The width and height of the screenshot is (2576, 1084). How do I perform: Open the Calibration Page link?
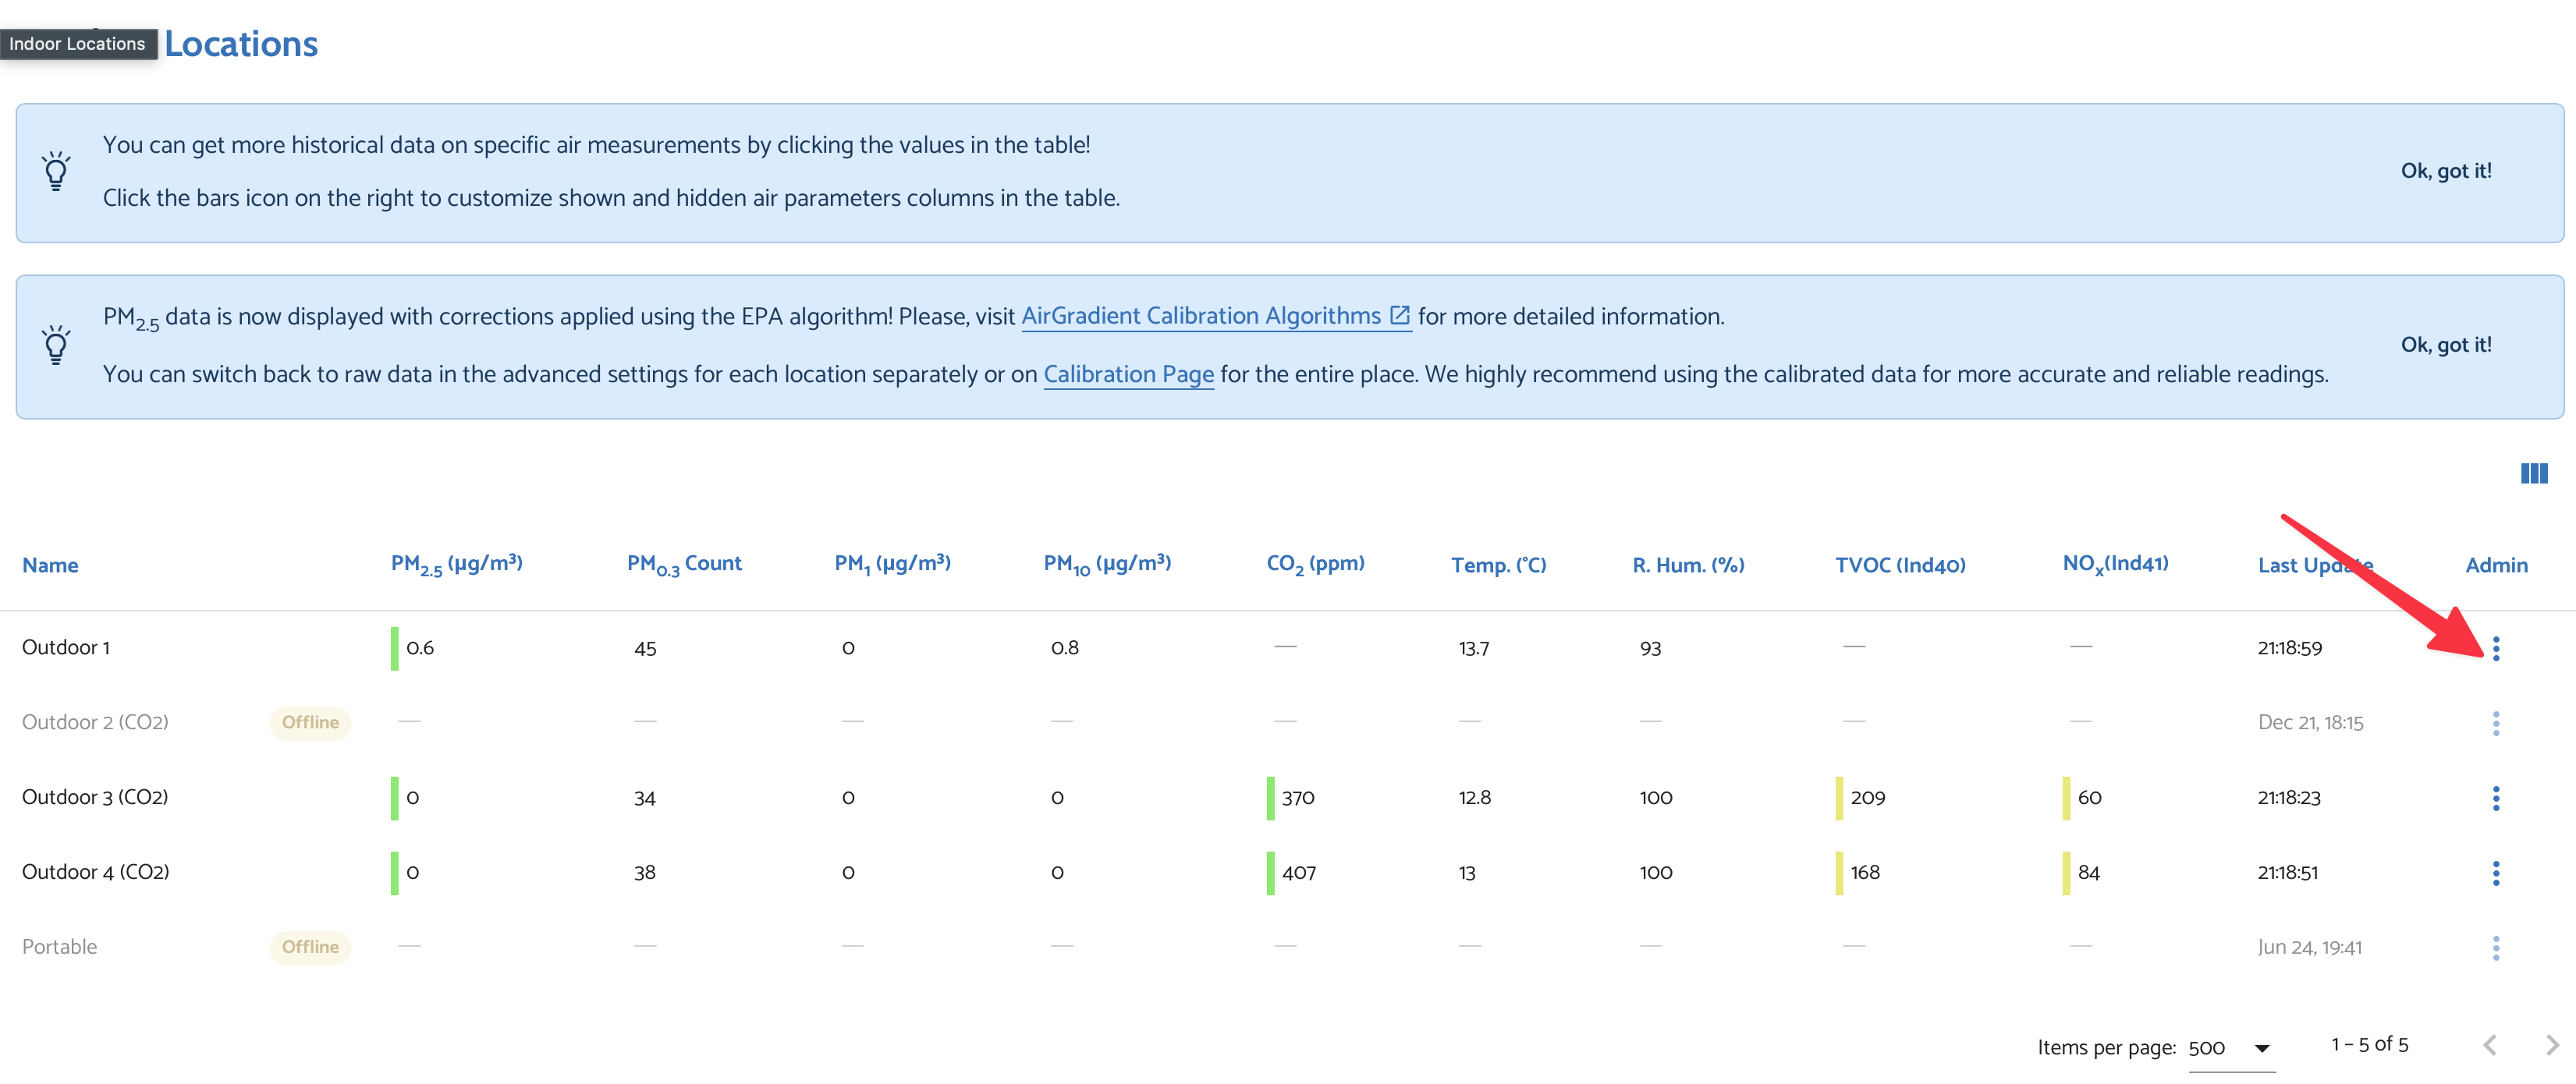(1128, 374)
